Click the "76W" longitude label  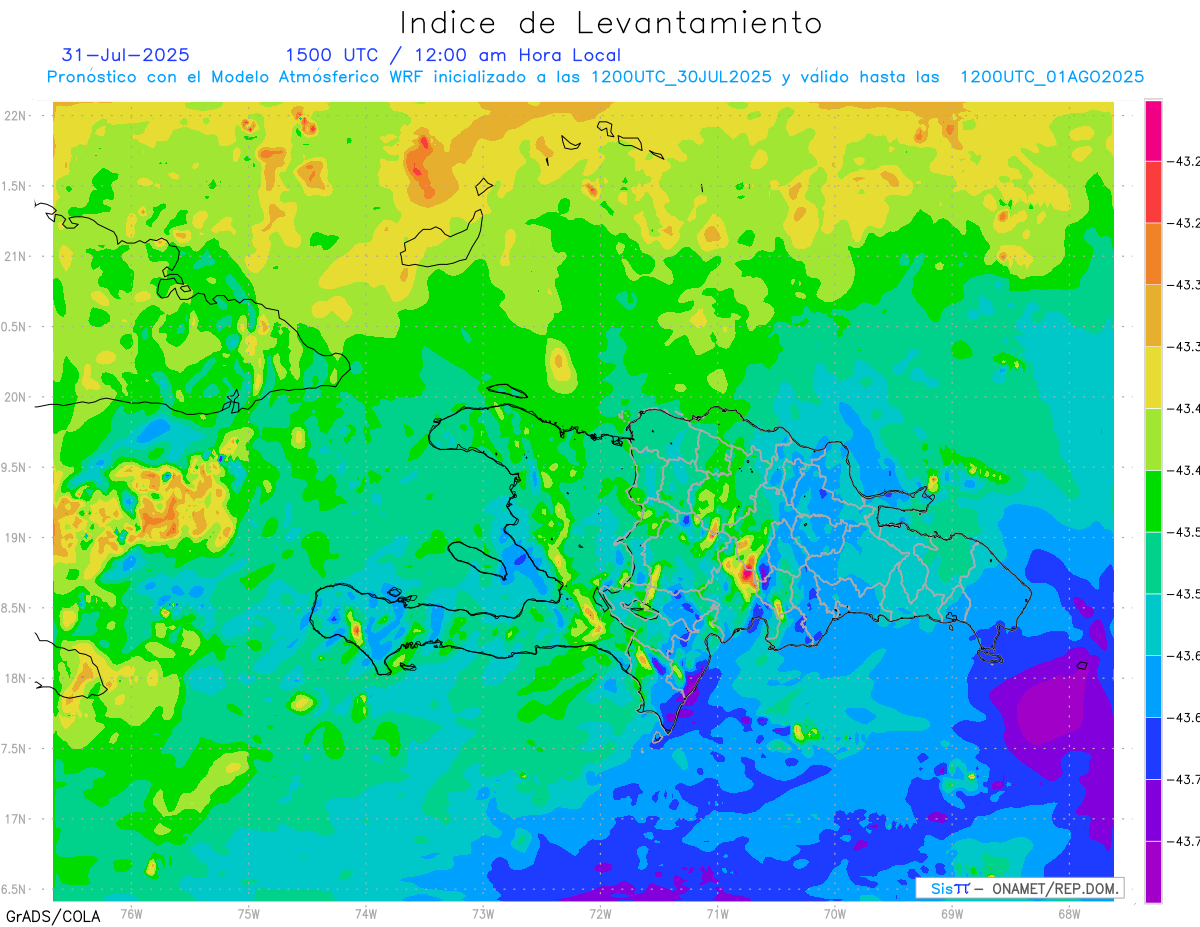(131, 913)
